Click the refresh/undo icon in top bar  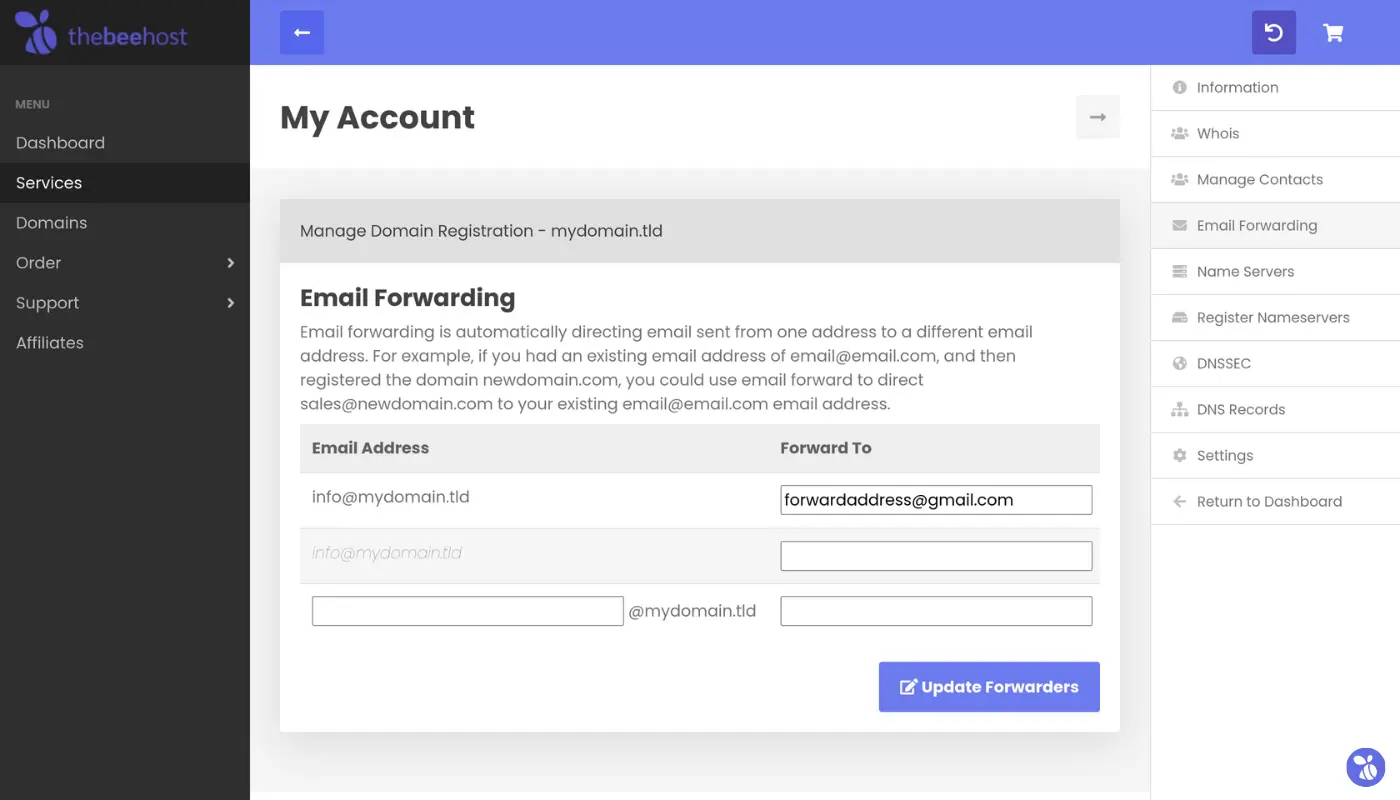click(1274, 33)
